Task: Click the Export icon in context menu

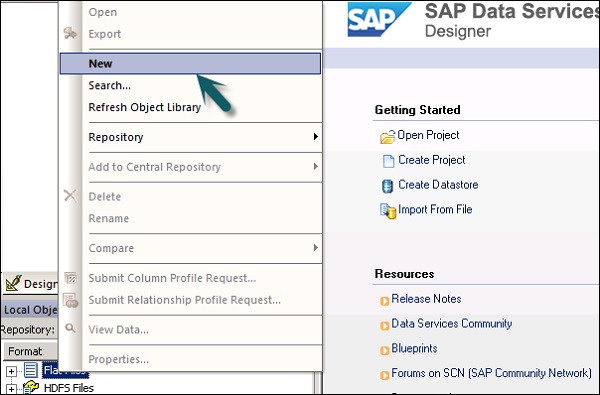Action: [x=70, y=33]
